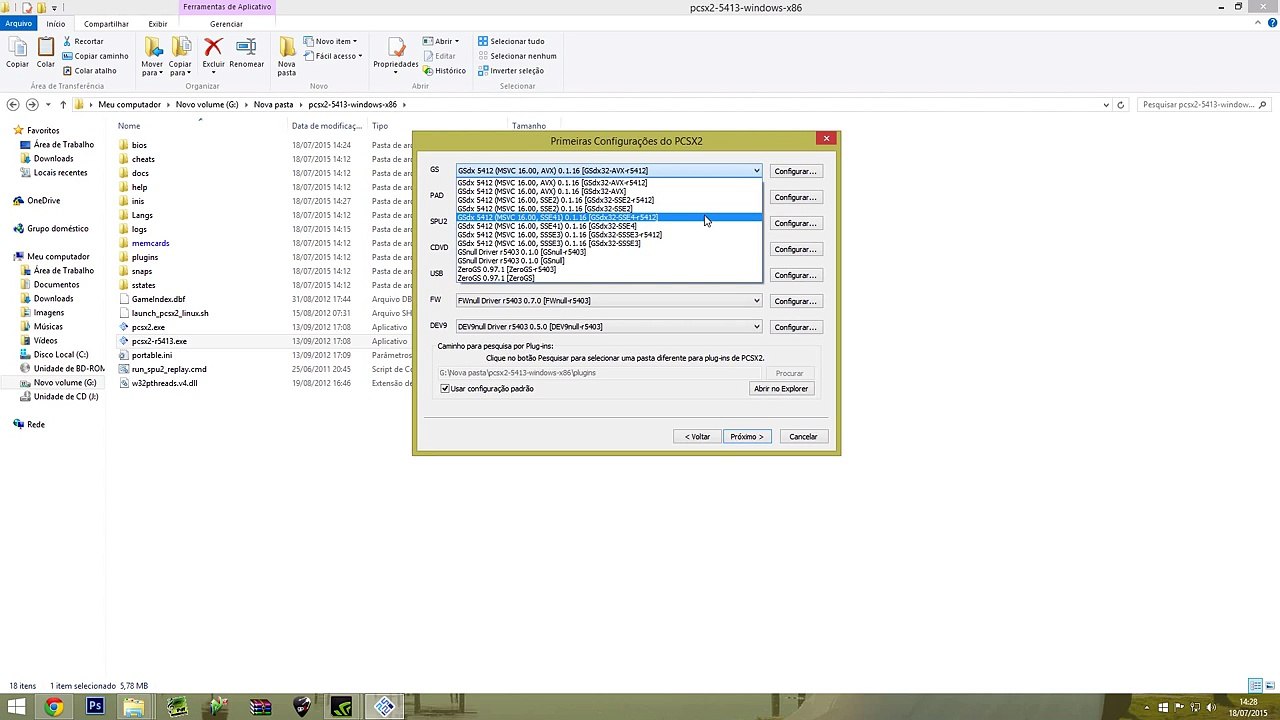
Task: Refresh the Explorer address bar
Action: pyautogui.click(x=1120, y=104)
